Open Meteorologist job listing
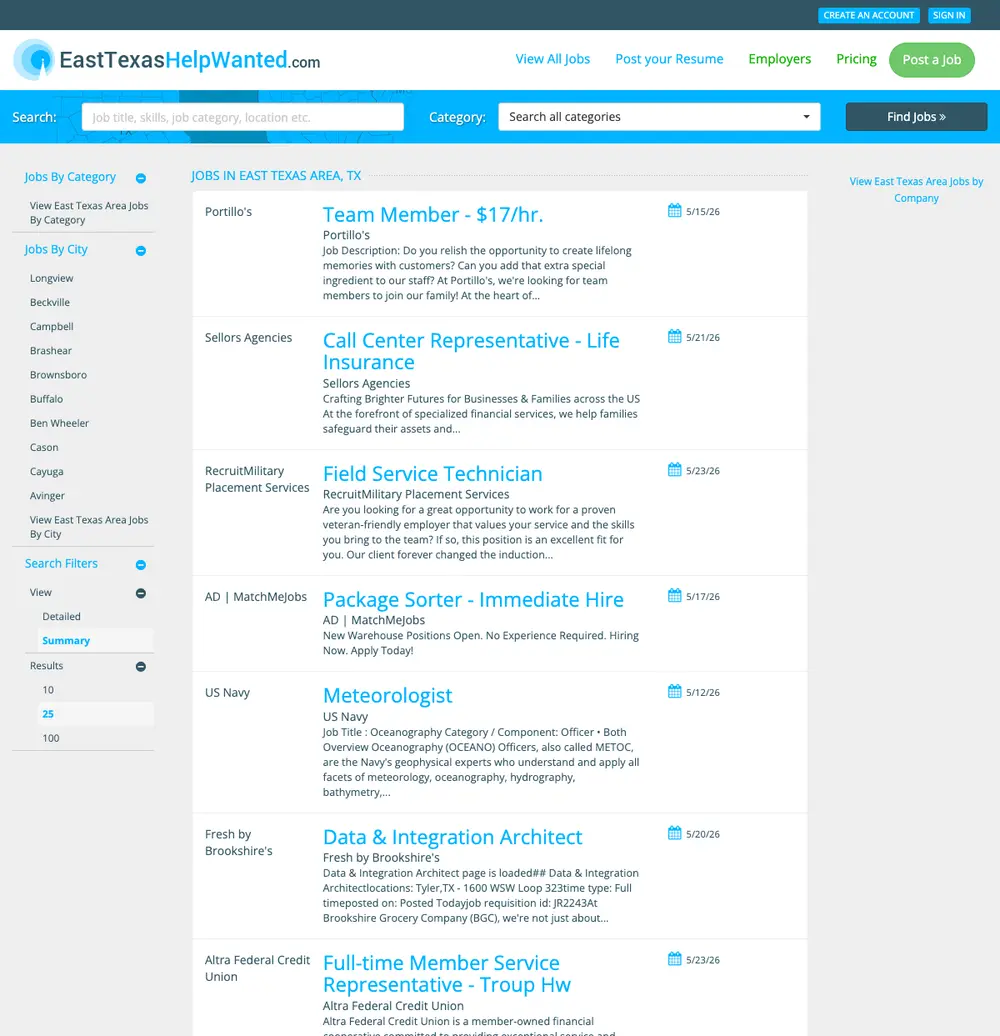Image resolution: width=1000 pixels, height=1036 pixels. 388,696
